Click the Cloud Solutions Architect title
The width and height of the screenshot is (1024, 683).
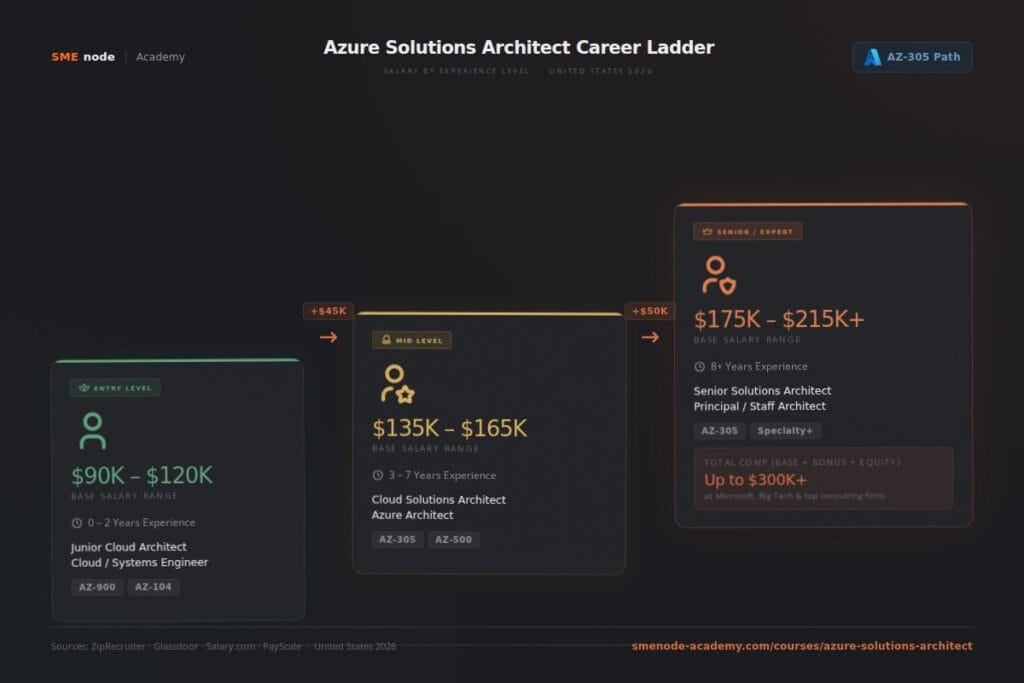click(439, 500)
